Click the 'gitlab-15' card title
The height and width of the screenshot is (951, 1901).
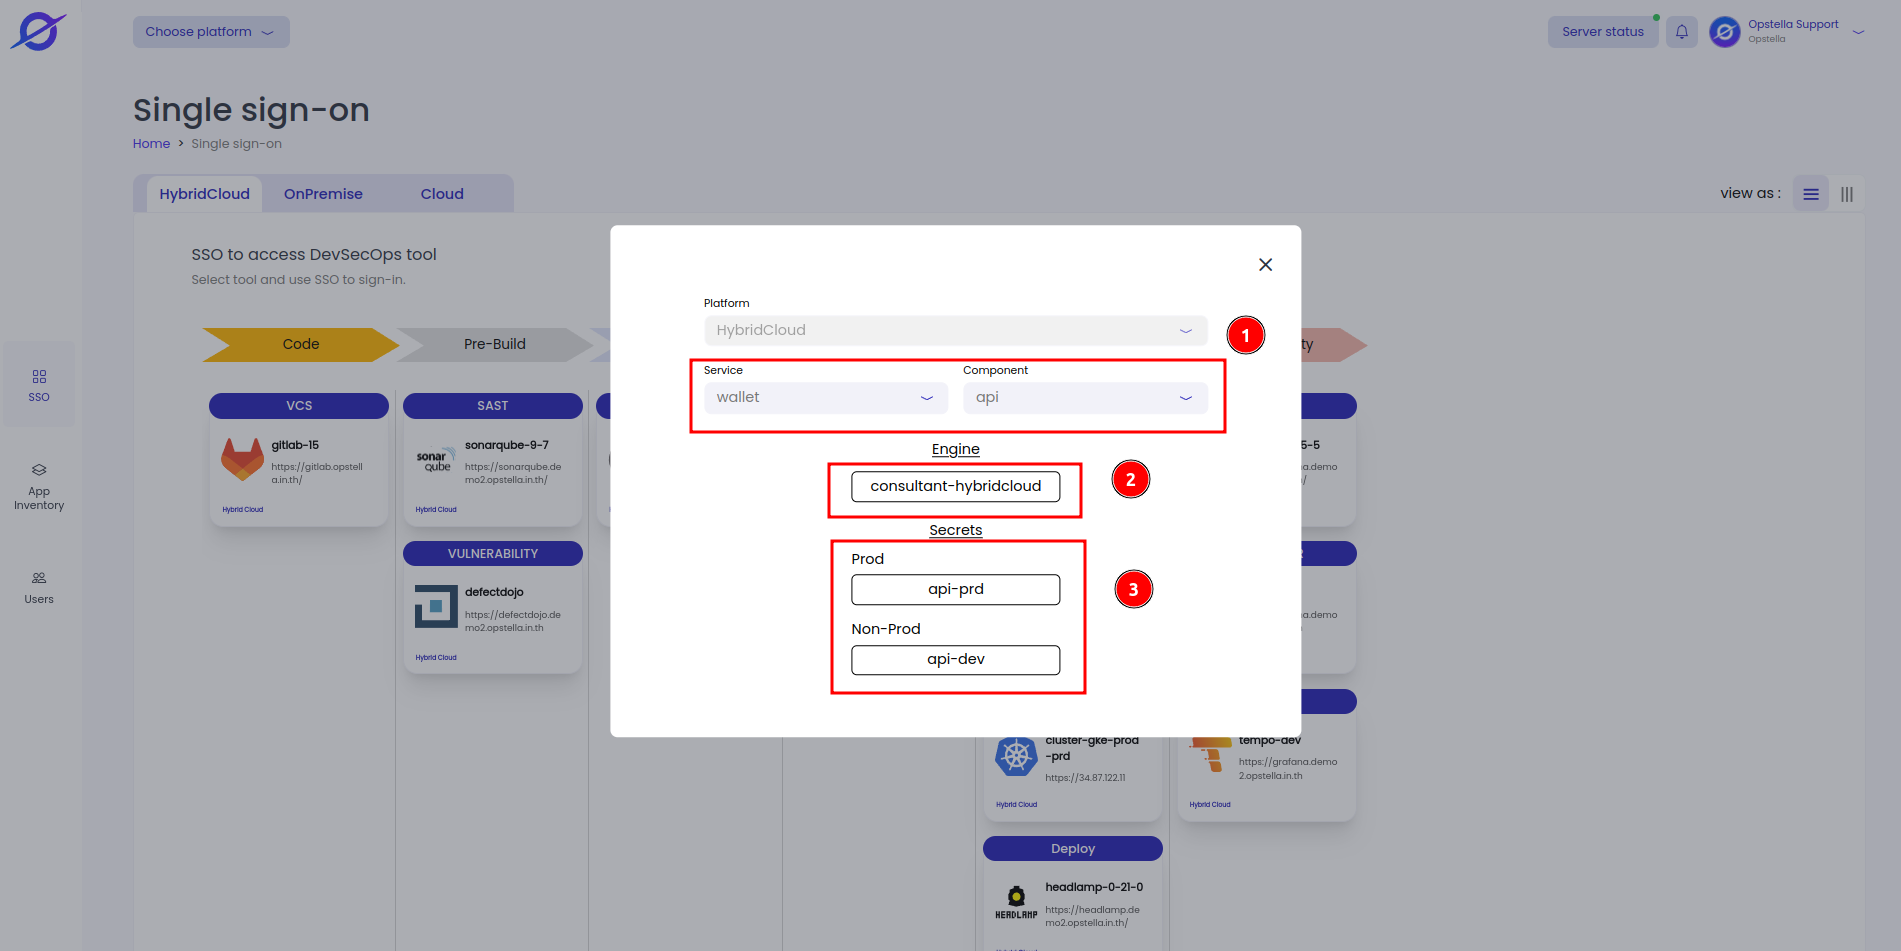(x=295, y=445)
